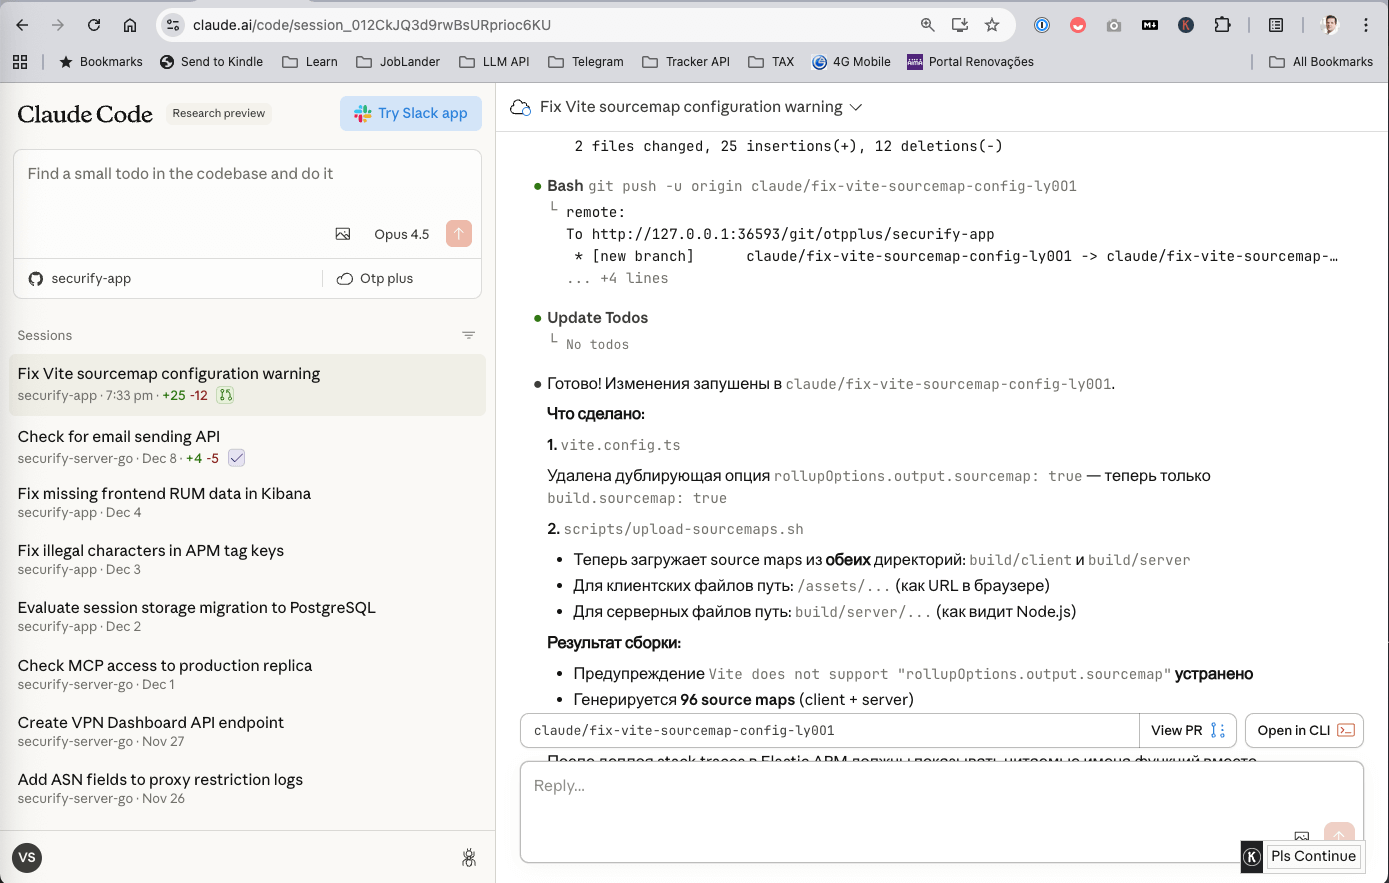Open the Opus 4.5 model dropdown

[x=401, y=233]
